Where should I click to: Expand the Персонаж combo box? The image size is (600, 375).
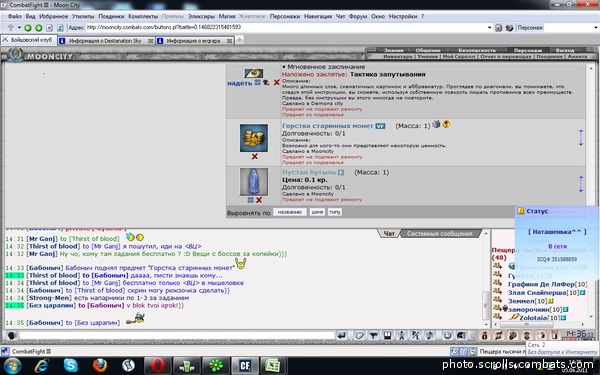click(x=595, y=28)
